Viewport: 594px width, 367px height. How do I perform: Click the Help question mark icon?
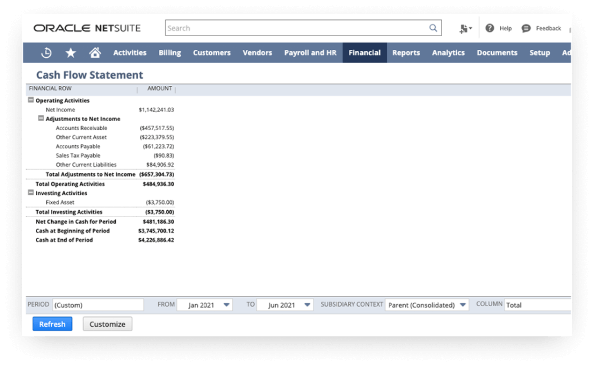click(489, 28)
